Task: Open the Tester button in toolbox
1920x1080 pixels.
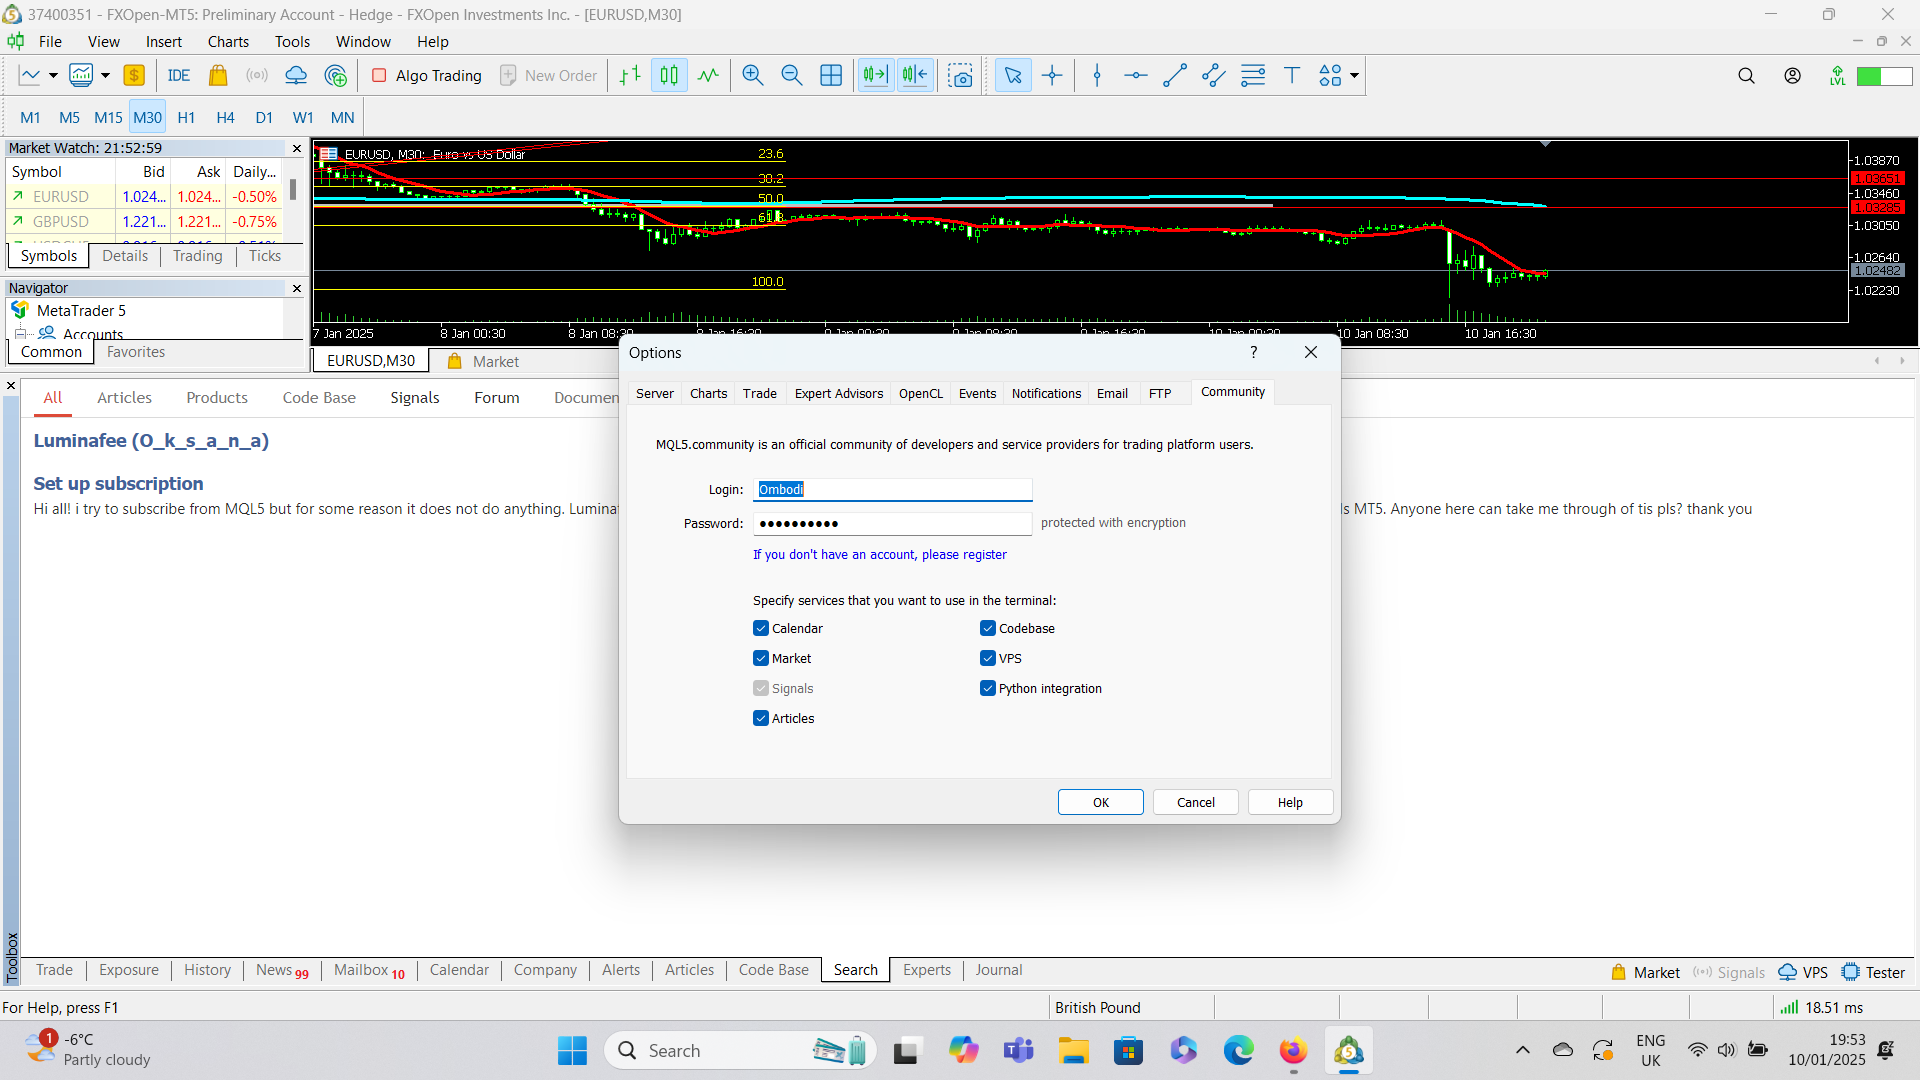Action: pyautogui.click(x=1873, y=972)
